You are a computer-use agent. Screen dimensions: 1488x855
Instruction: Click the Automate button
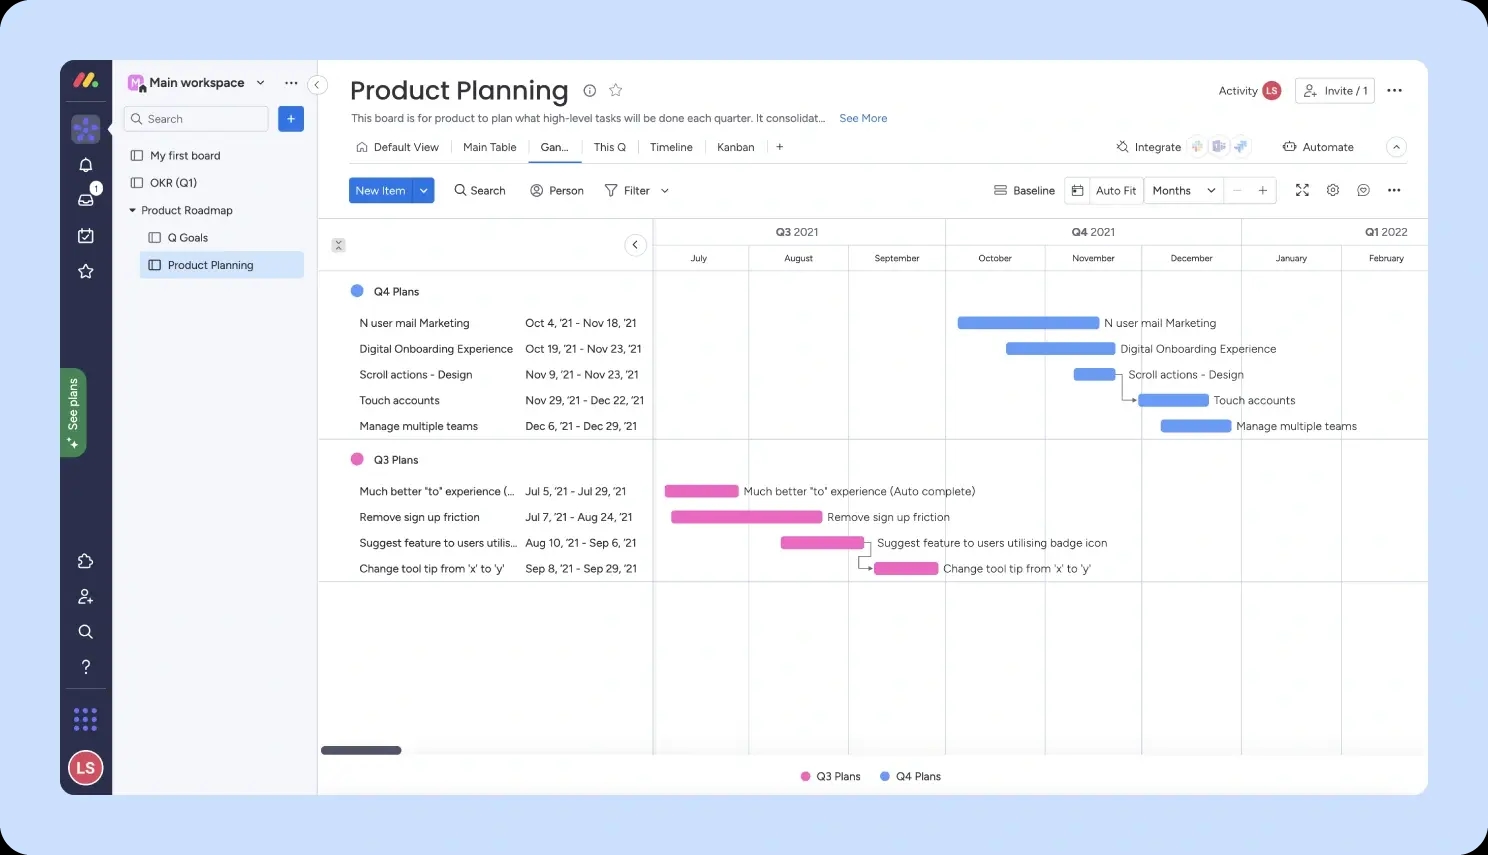tap(1318, 147)
